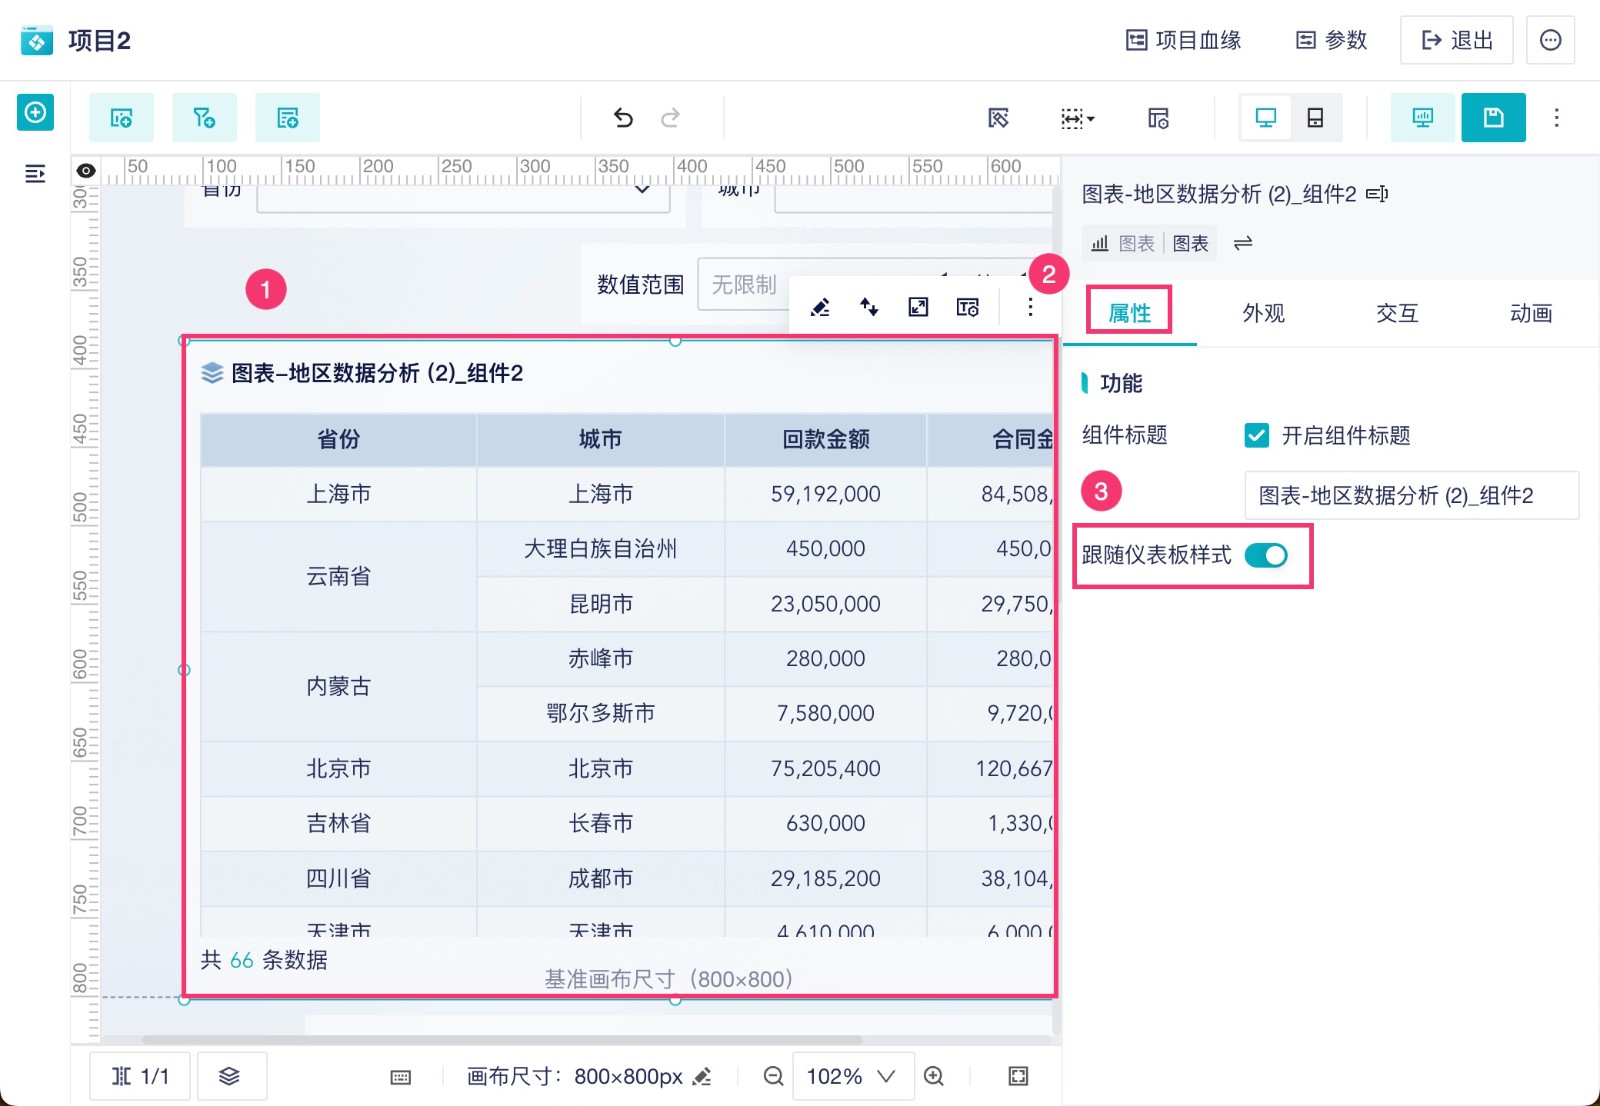Screen dimensions: 1600x1106
Task: Click the 参数 button
Action: 1331,40
